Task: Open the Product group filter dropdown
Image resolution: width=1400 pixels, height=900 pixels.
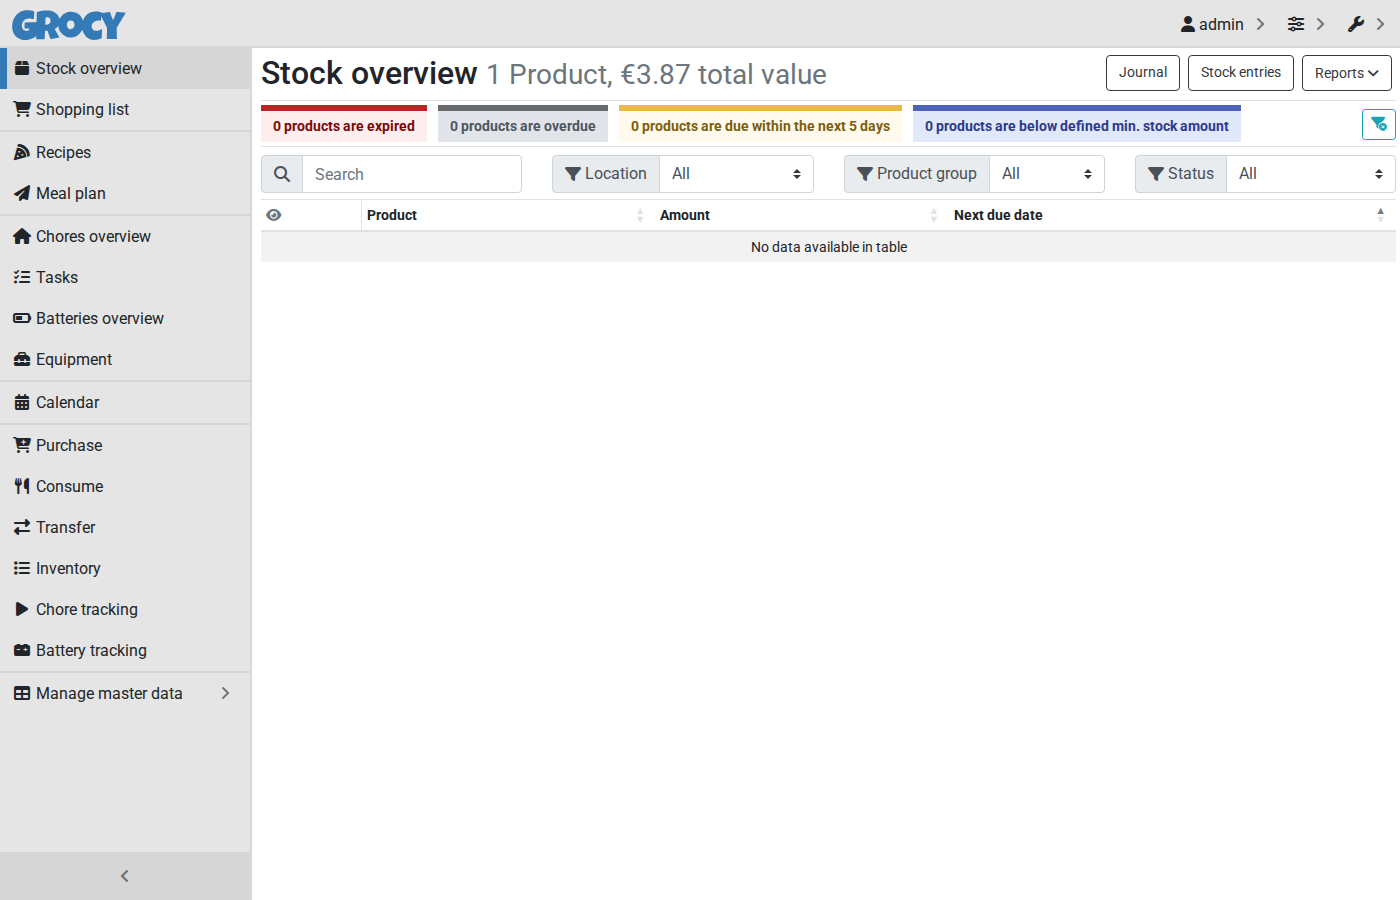Action: tap(1047, 174)
